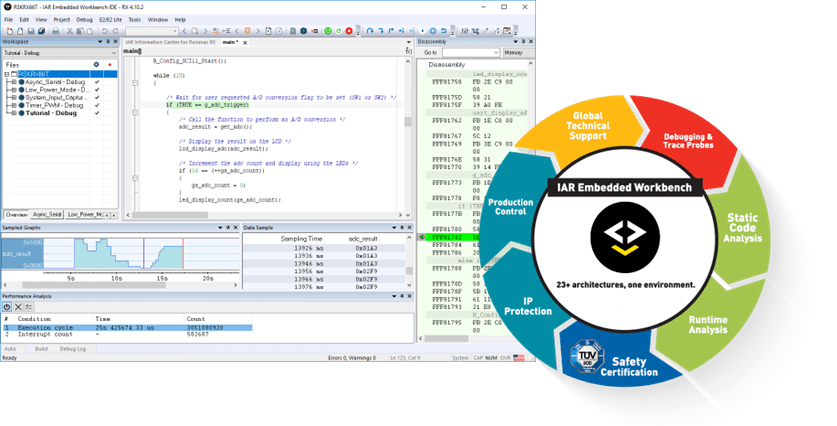The image size is (837, 426).
Task: Select the Execution cycle row
Action: (127, 327)
